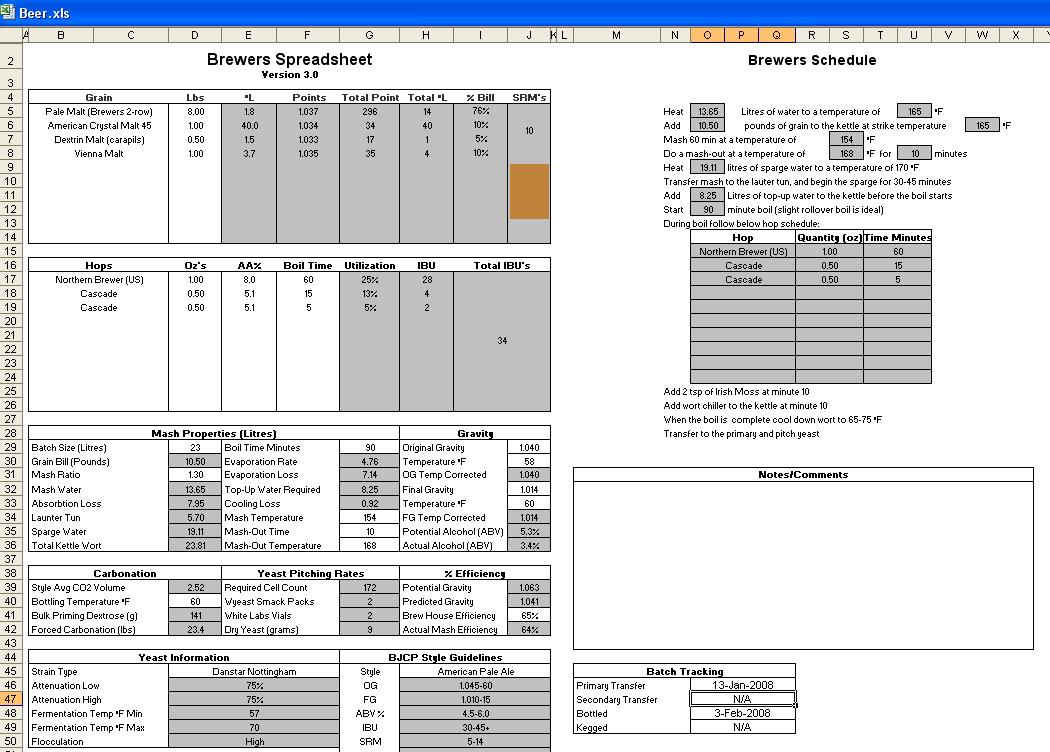This screenshot has width=1050, height=752.
Task: Click mash-out temperature 168 in schedule
Action: 846,153
